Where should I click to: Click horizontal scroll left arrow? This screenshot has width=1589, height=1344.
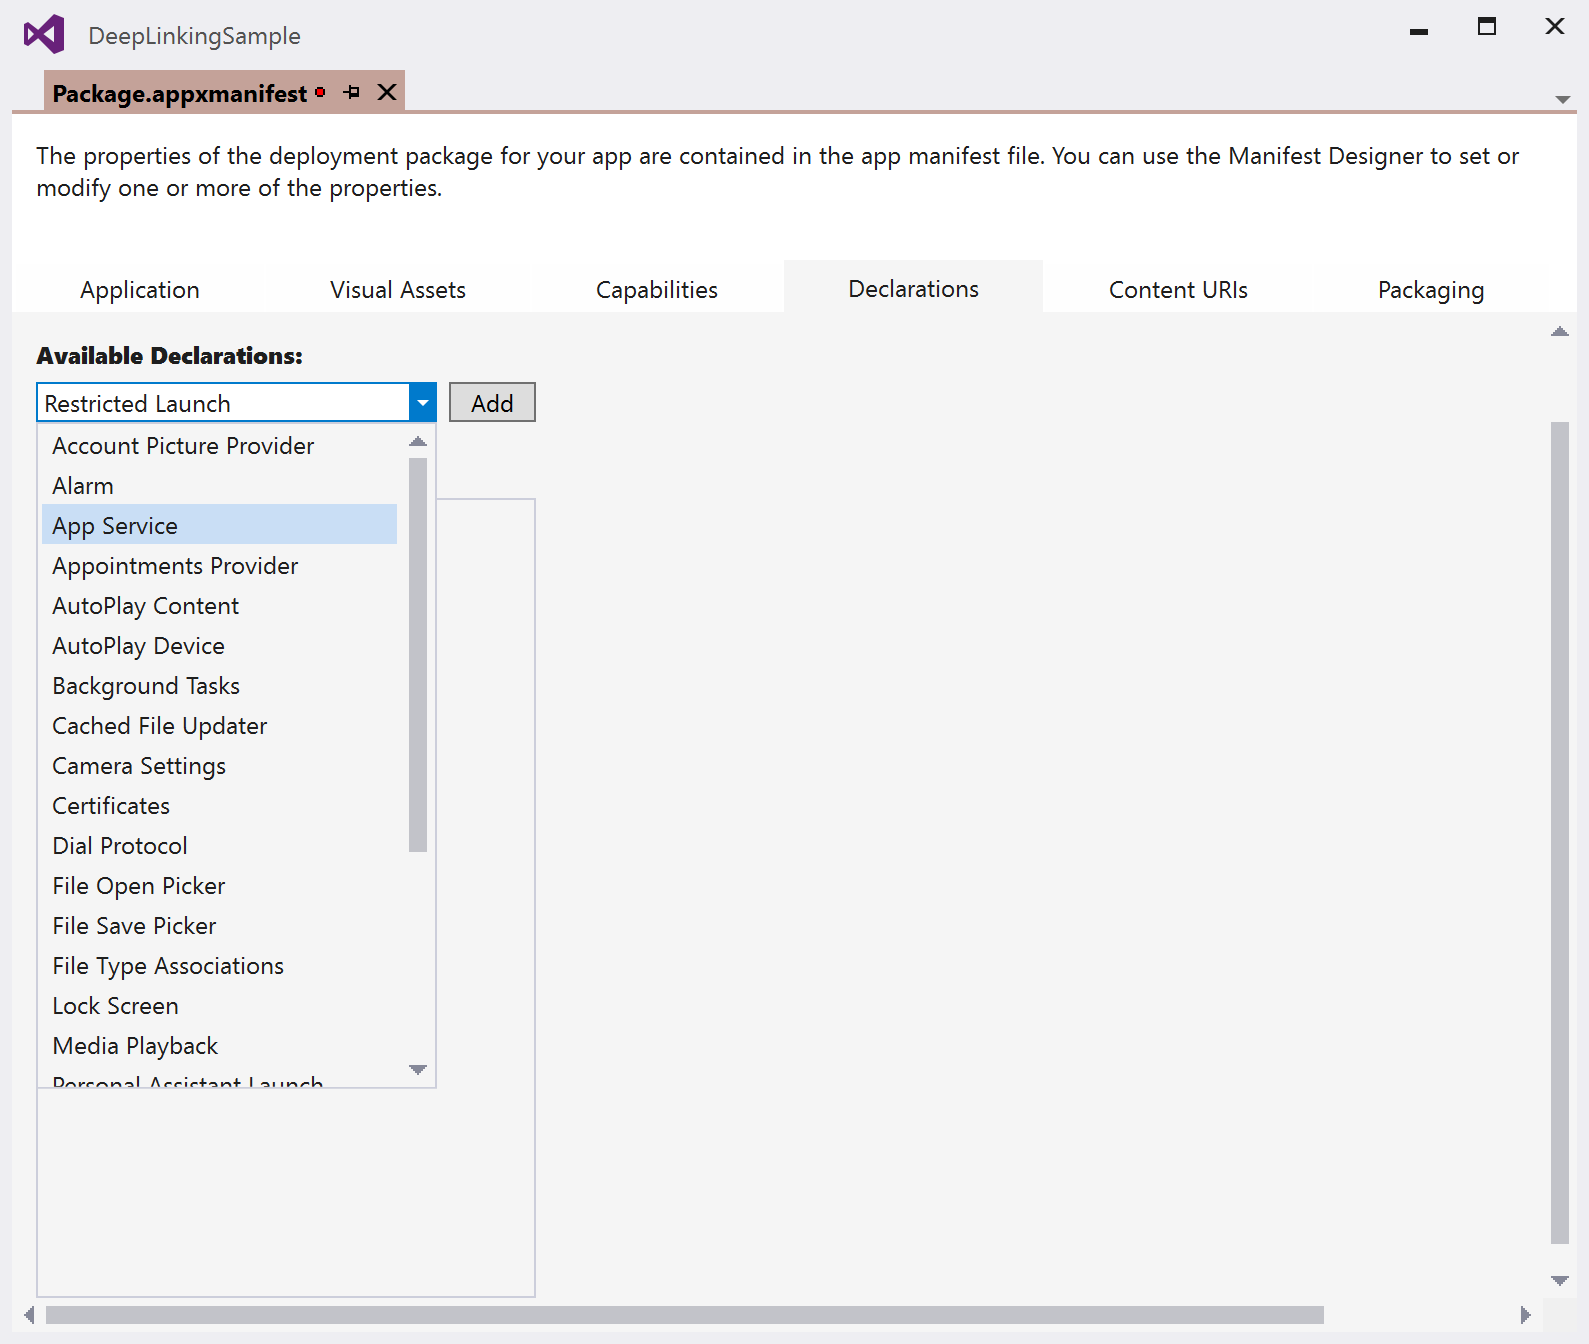point(30,1315)
